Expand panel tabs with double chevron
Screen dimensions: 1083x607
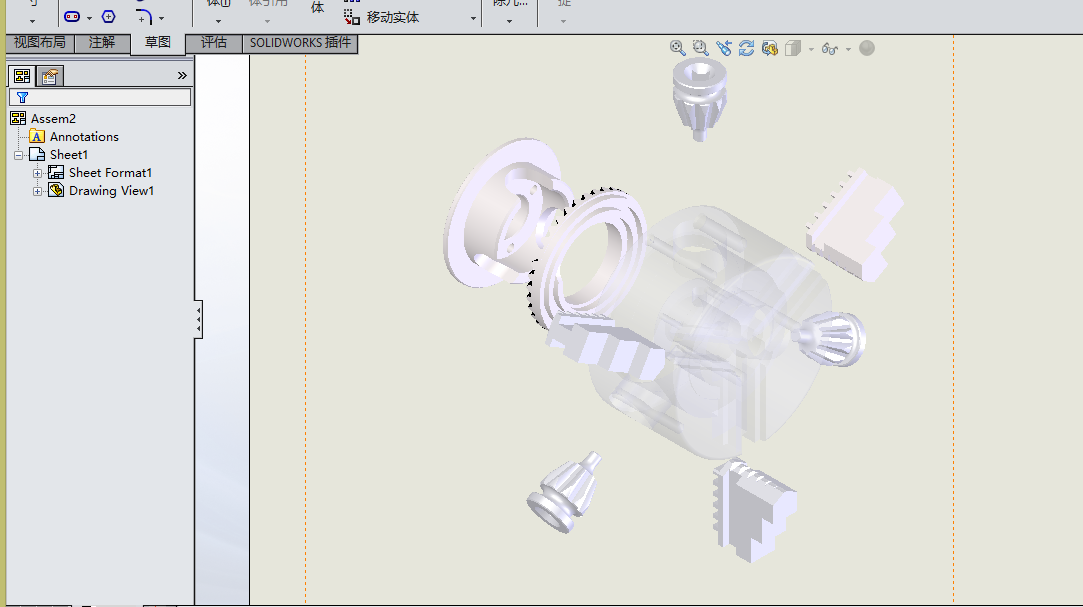tap(182, 75)
